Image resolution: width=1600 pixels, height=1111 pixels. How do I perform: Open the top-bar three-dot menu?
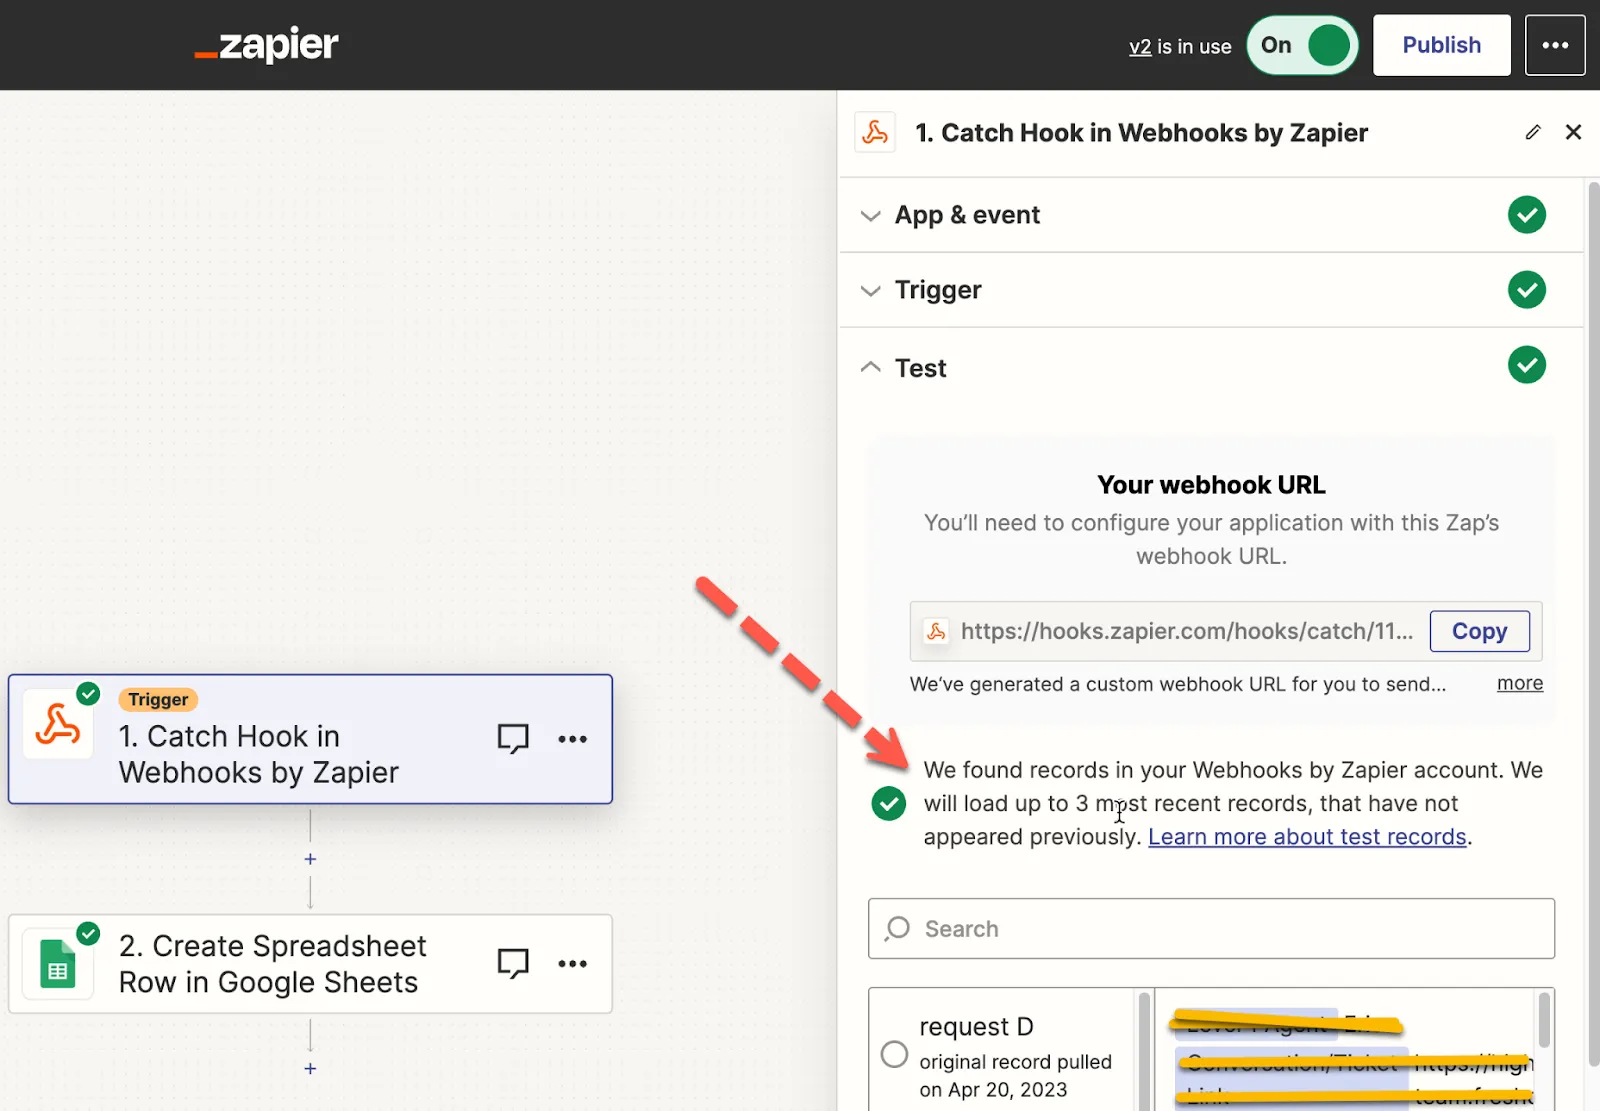(1555, 45)
